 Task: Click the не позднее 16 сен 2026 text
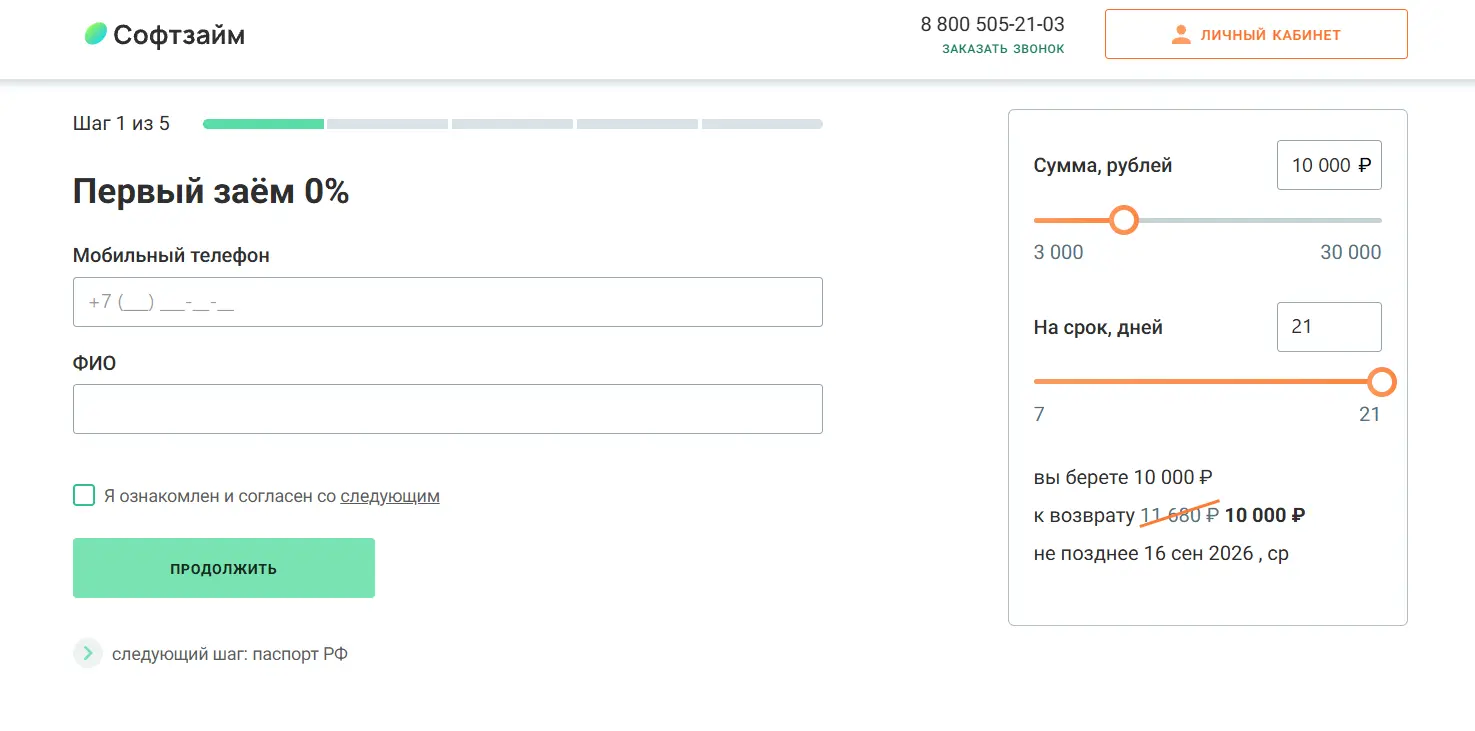click(x=1161, y=553)
